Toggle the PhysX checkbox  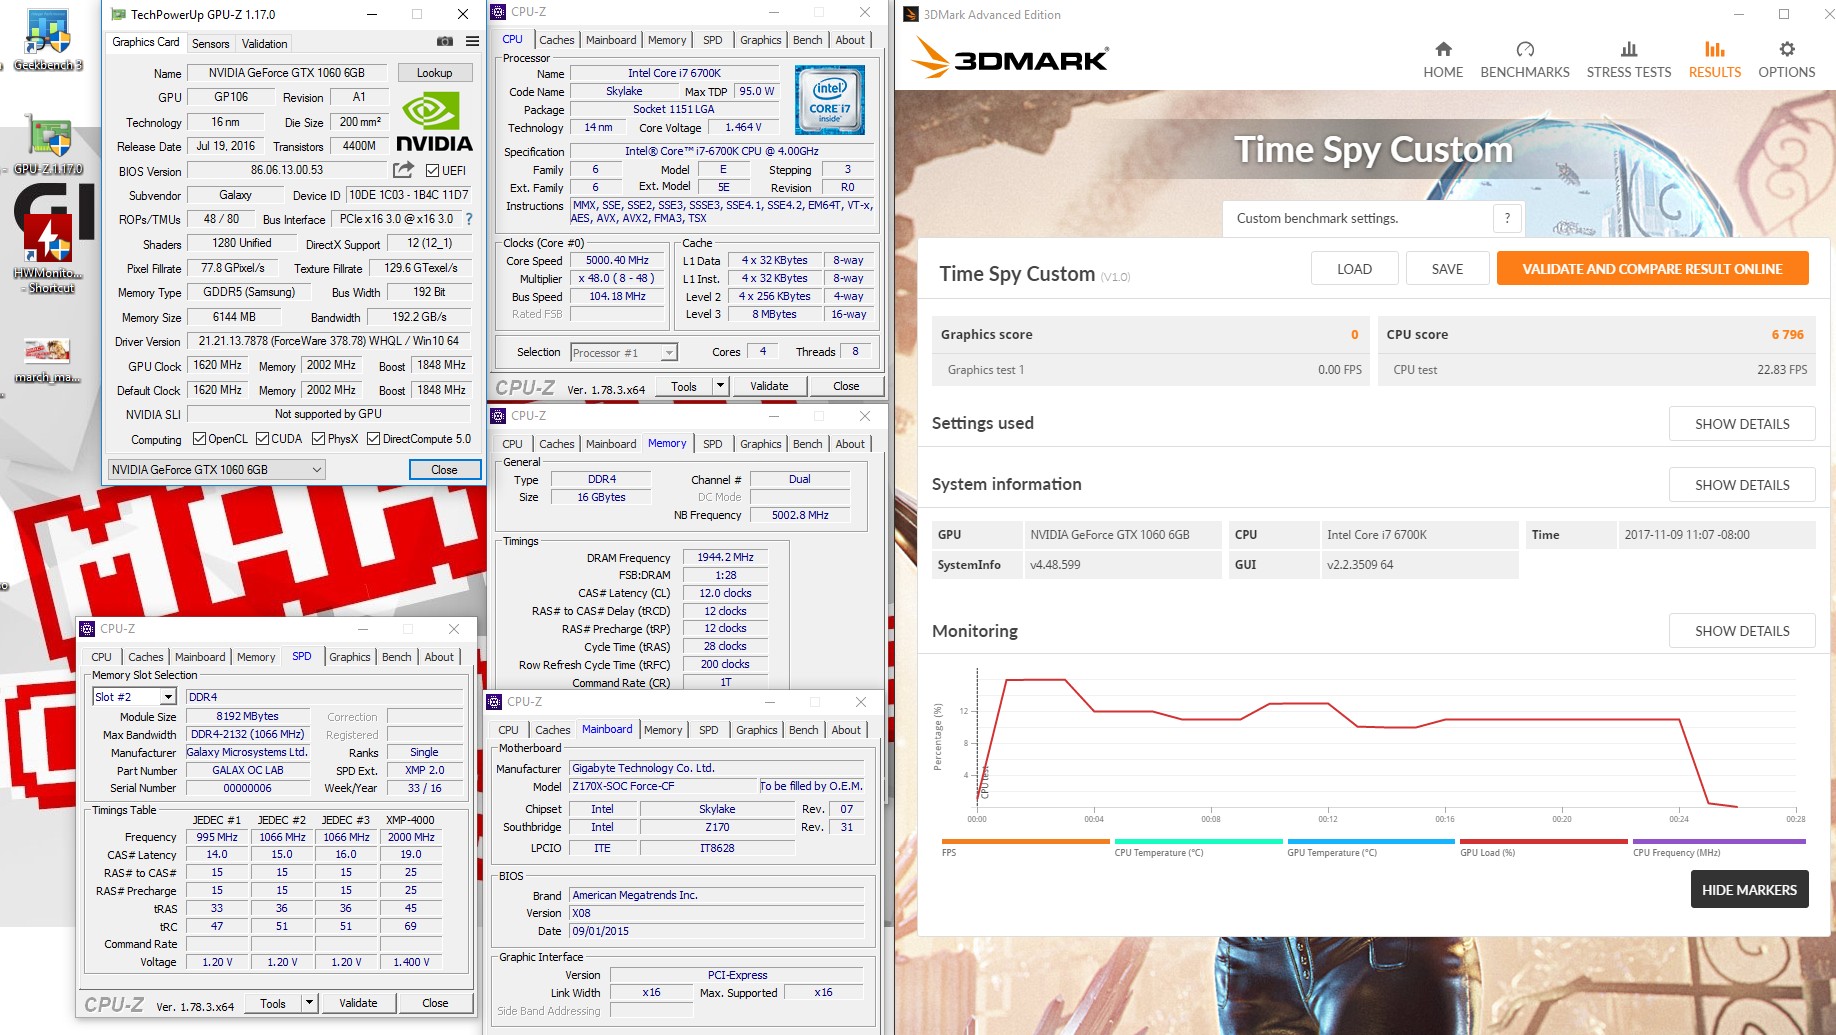318,439
